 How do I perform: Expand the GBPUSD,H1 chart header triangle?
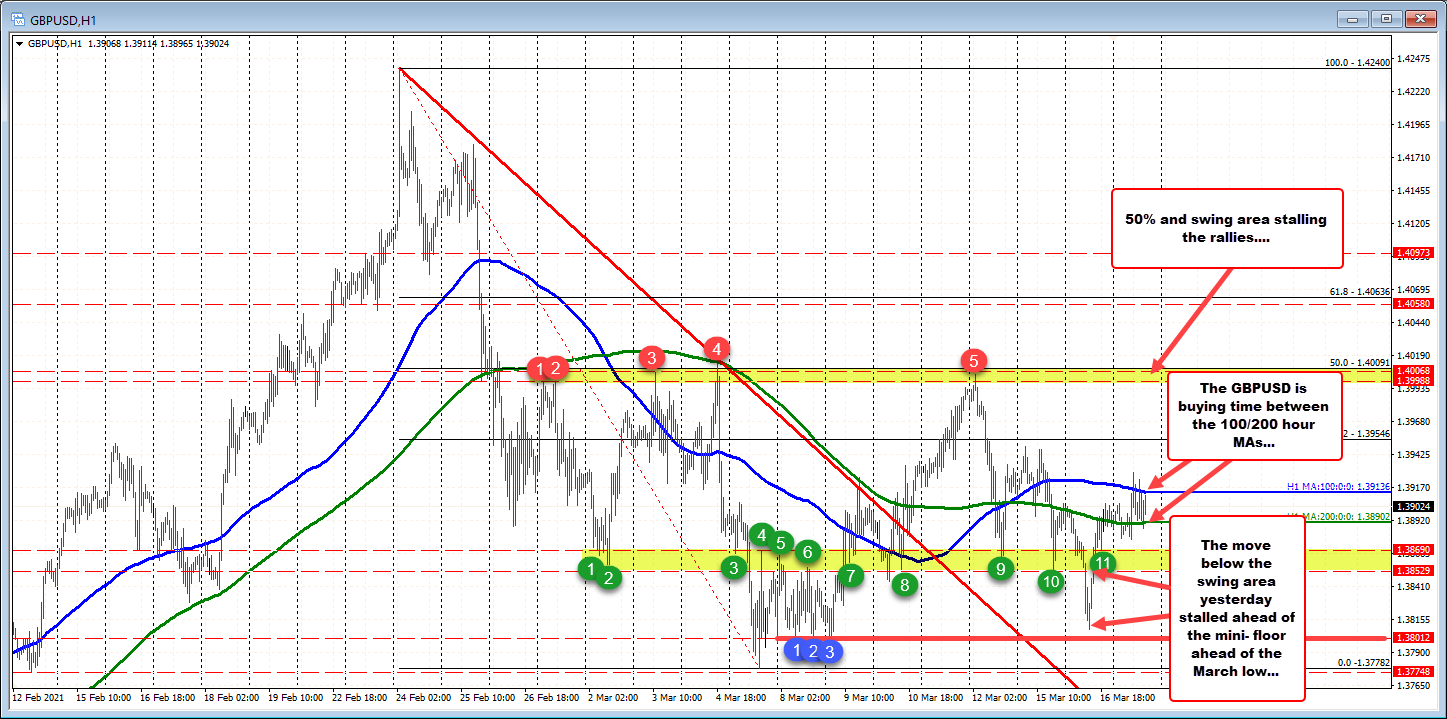click(x=20, y=44)
